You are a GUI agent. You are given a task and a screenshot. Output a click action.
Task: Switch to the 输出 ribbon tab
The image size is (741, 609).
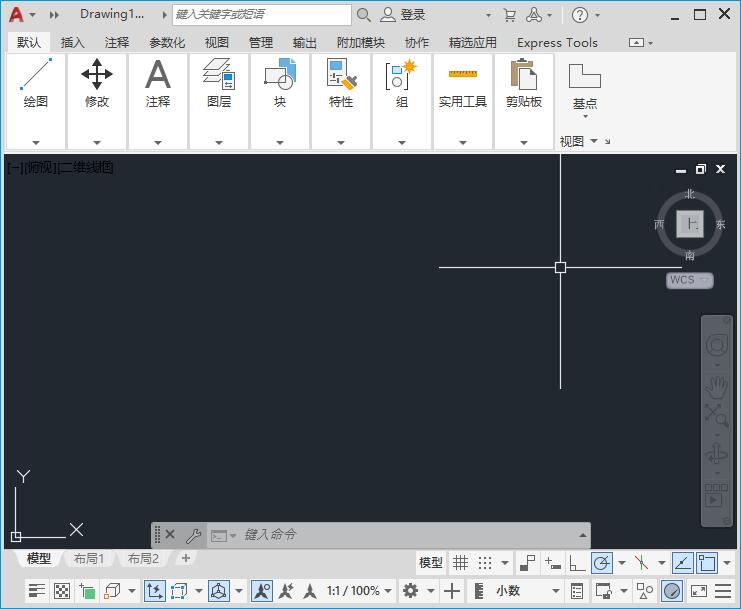pos(305,43)
